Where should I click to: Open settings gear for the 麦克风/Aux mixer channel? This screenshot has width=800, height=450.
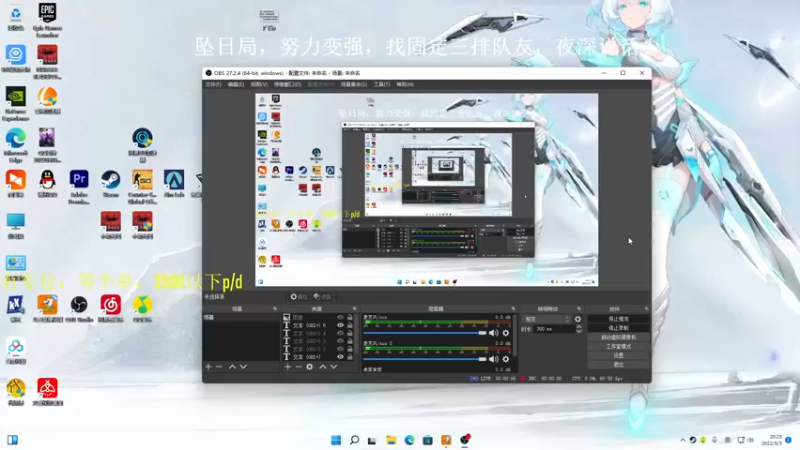pyautogui.click(x=506, y=333)
